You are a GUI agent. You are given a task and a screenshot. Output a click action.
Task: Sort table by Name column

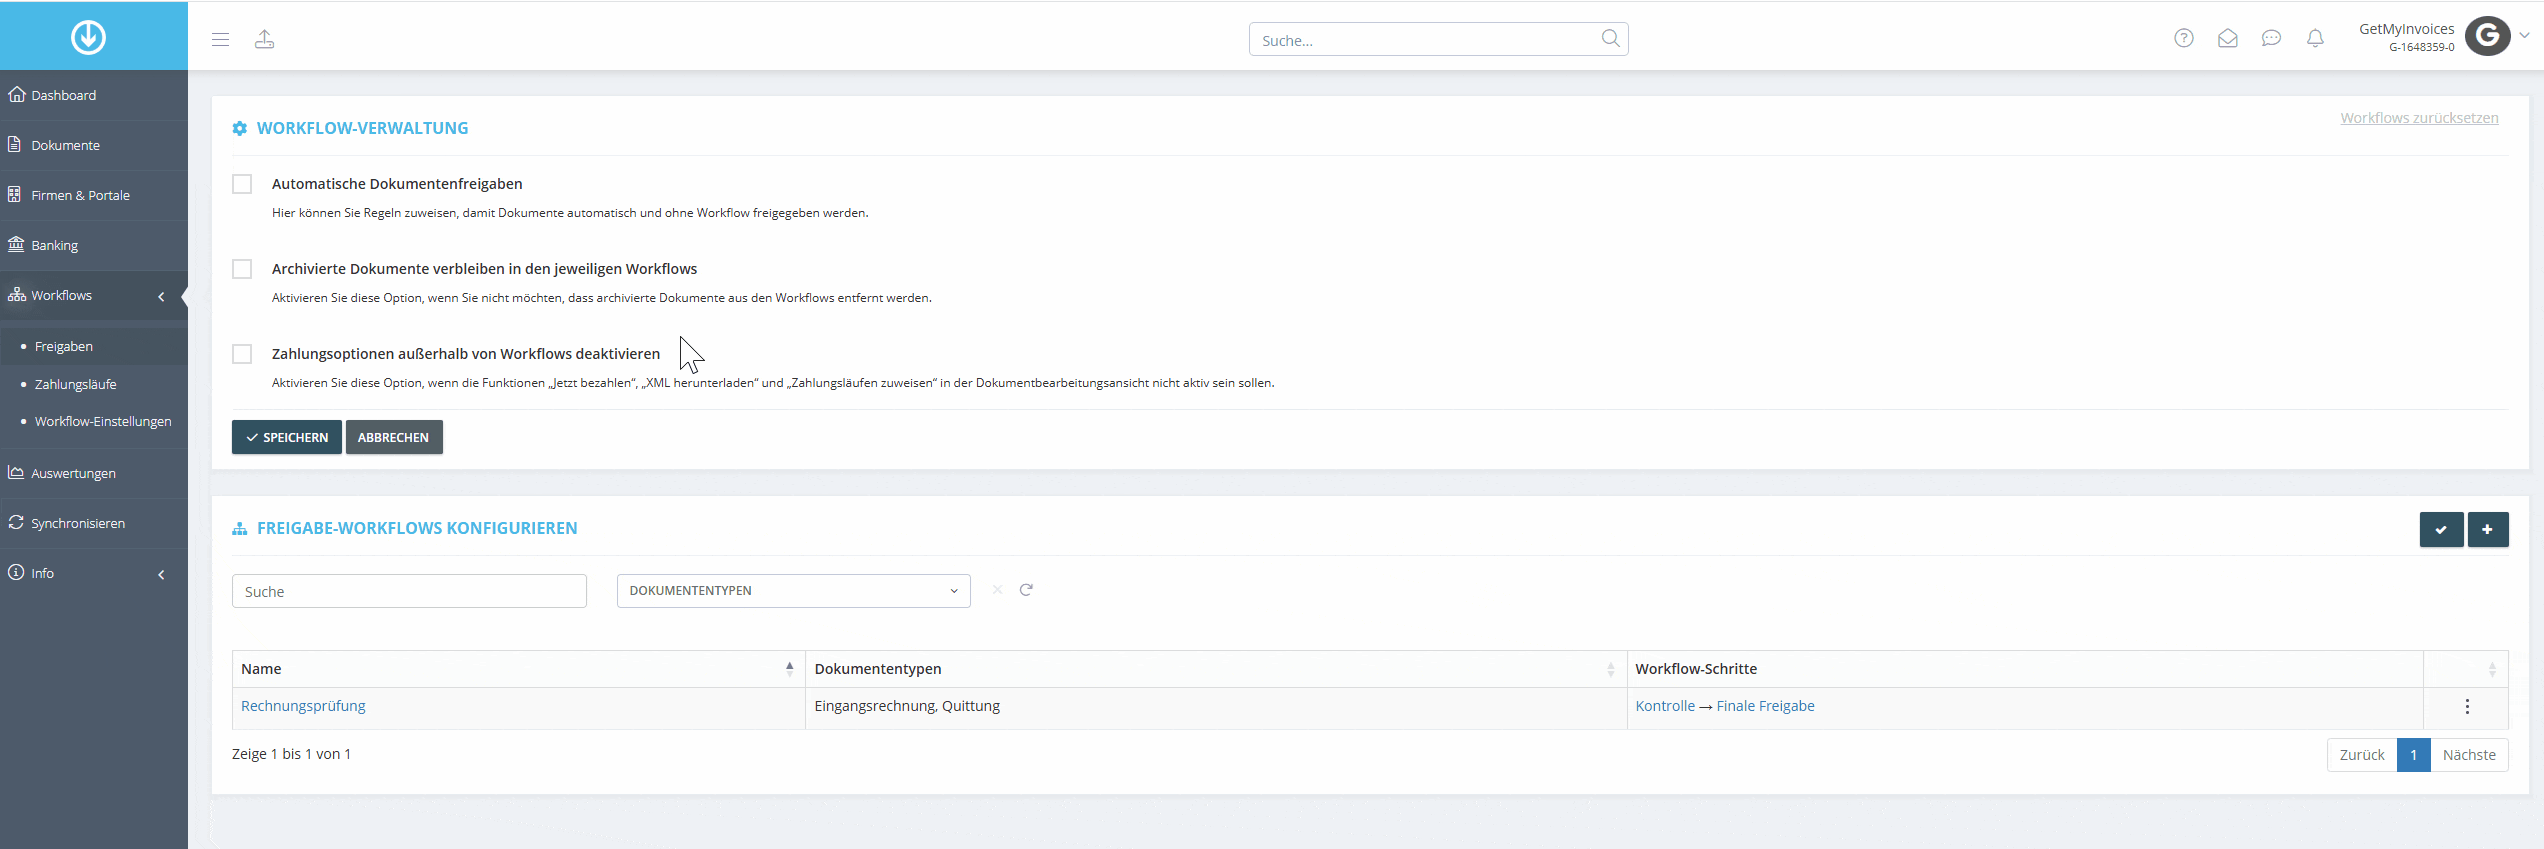518,669
